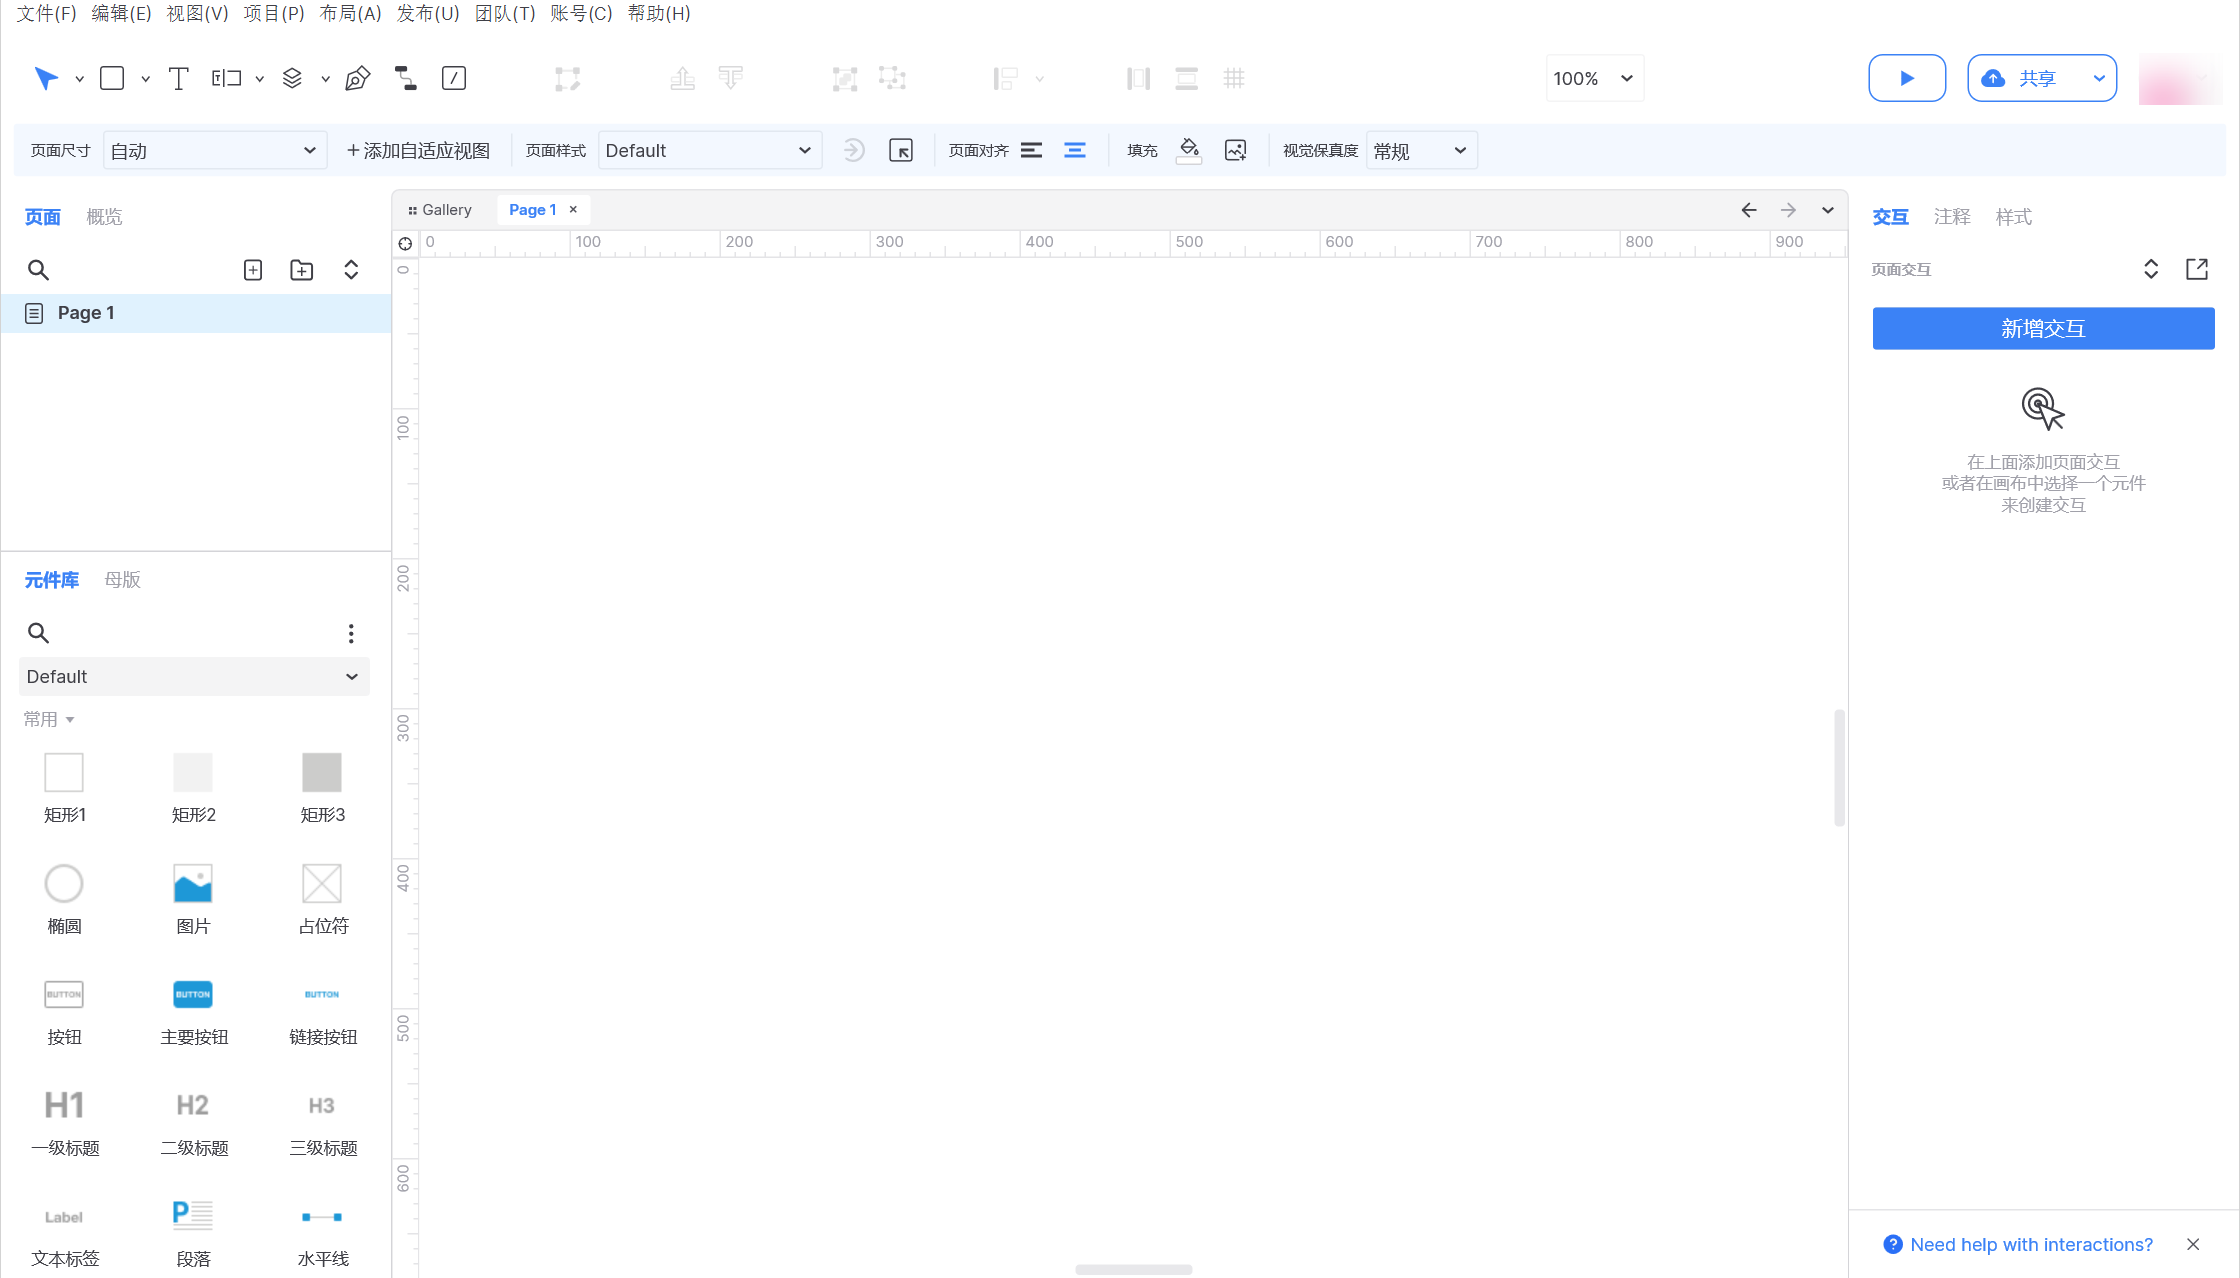Pick the 椭圆 widget
The image size is (2240, 1278).
pos(64,900)
